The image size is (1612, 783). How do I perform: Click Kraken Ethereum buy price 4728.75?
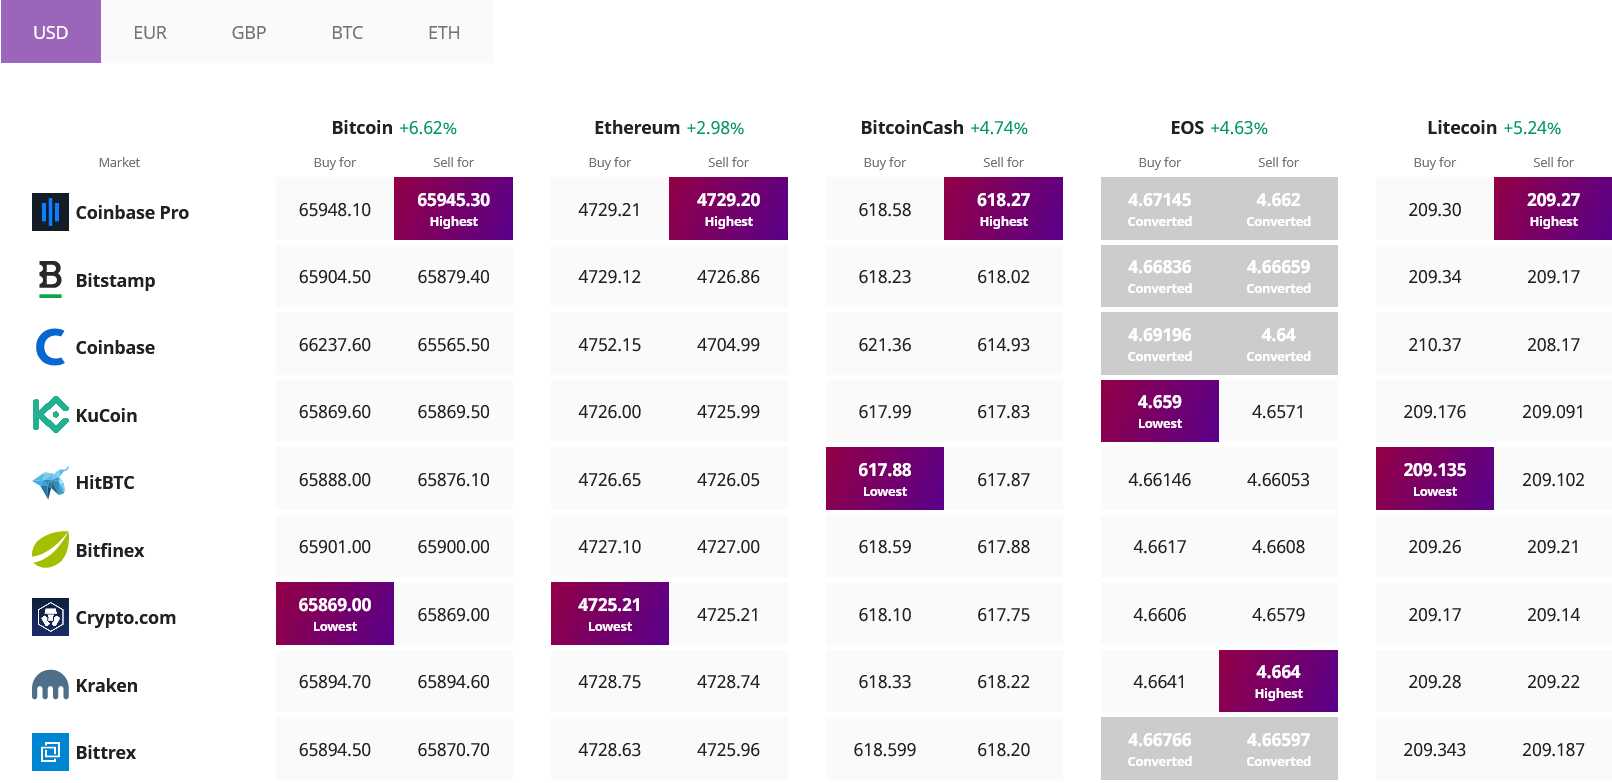coord(610,681)
